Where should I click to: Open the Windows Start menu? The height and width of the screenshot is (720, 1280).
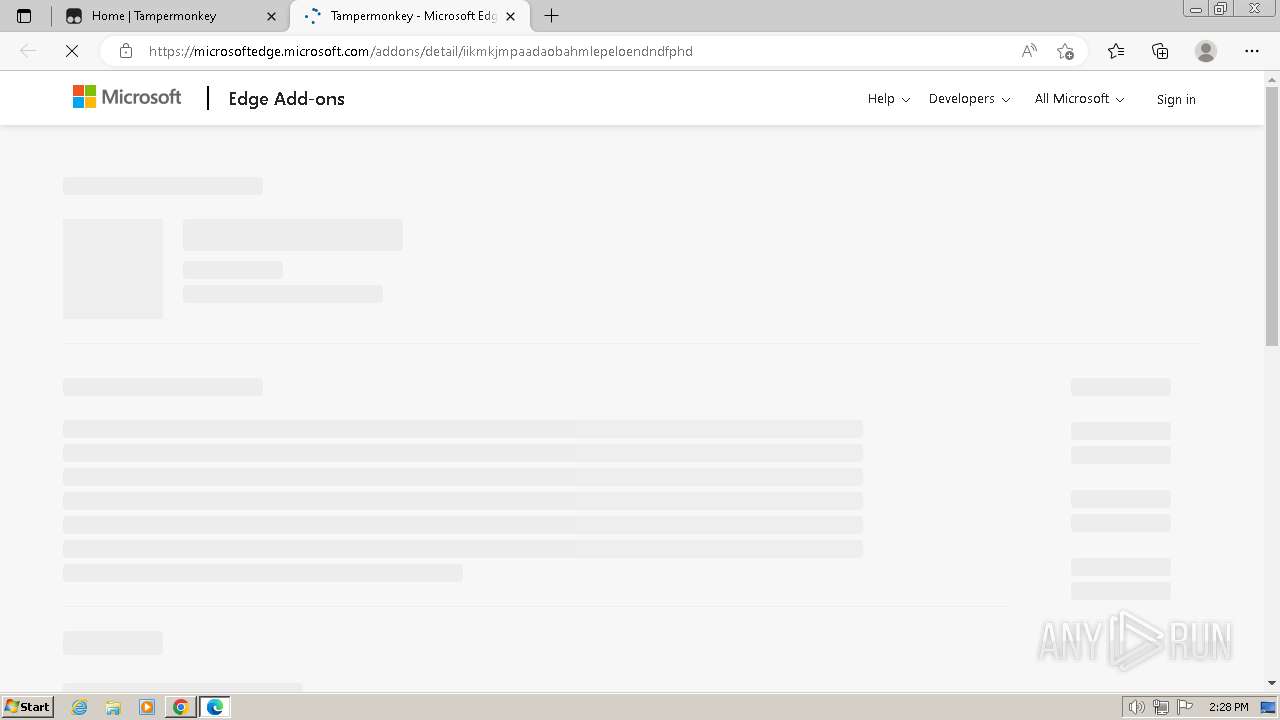(28, 706)
